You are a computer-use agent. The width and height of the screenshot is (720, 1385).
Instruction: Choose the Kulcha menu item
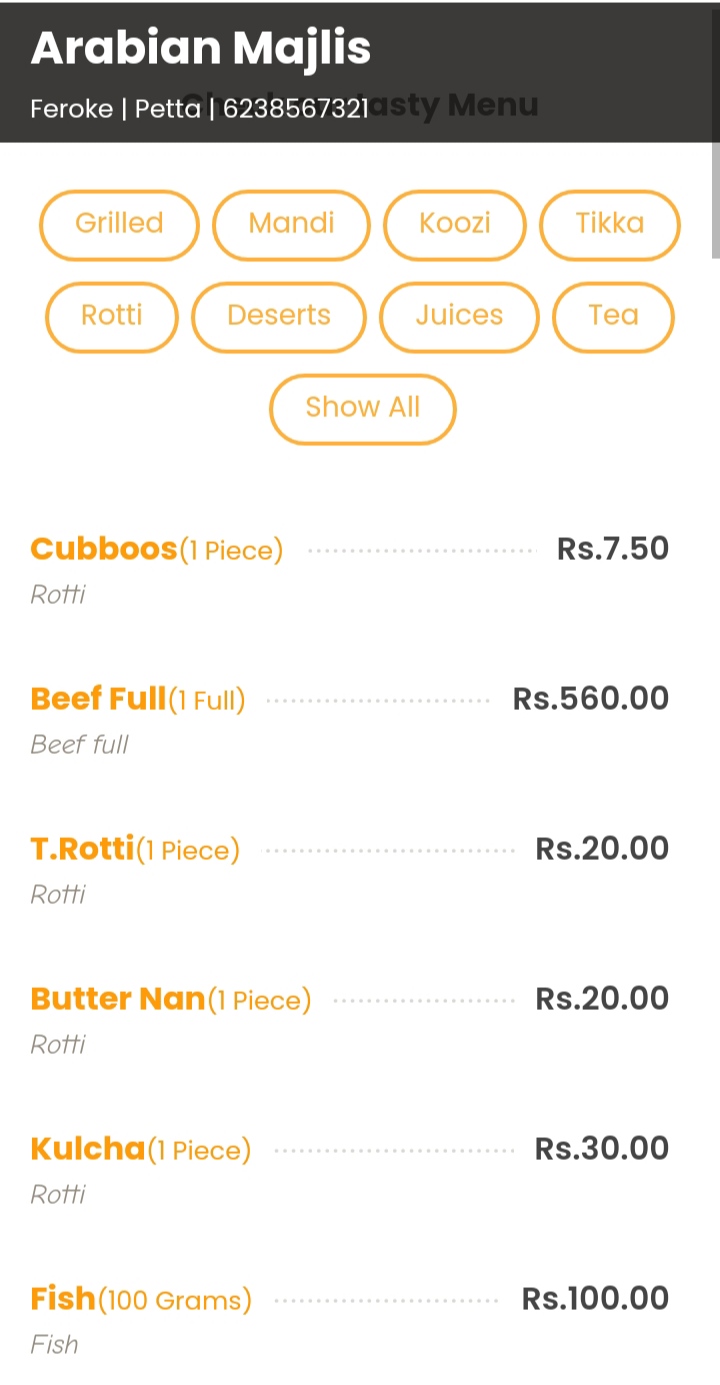pos(88,1149)
